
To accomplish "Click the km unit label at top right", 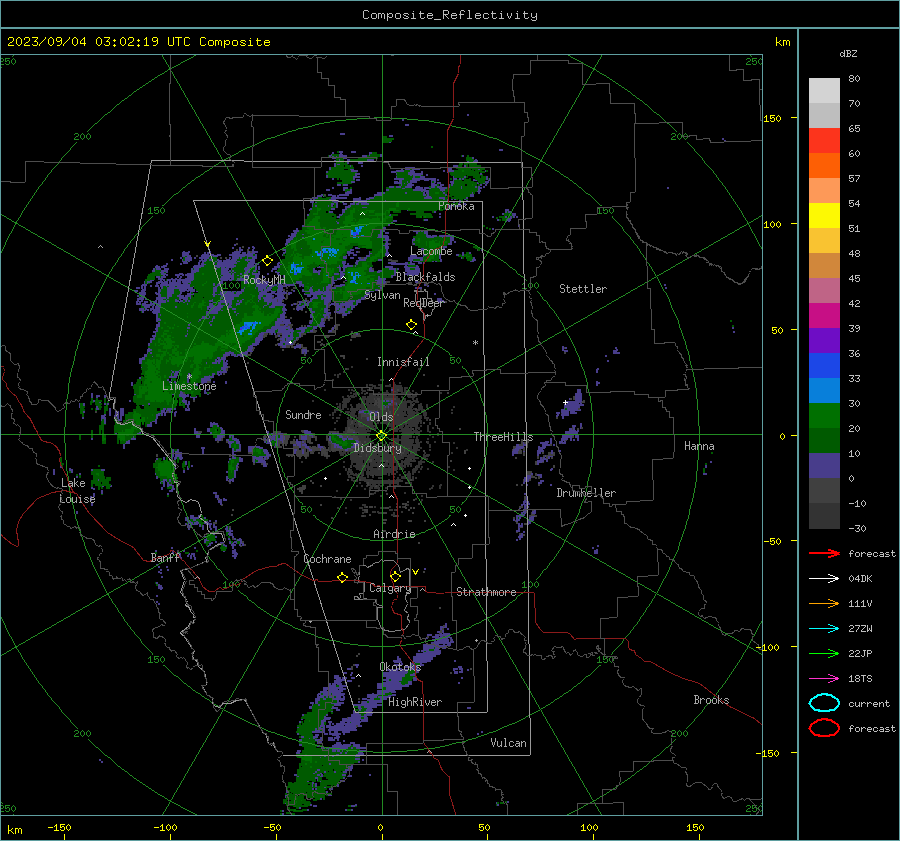I will [782, 42].
